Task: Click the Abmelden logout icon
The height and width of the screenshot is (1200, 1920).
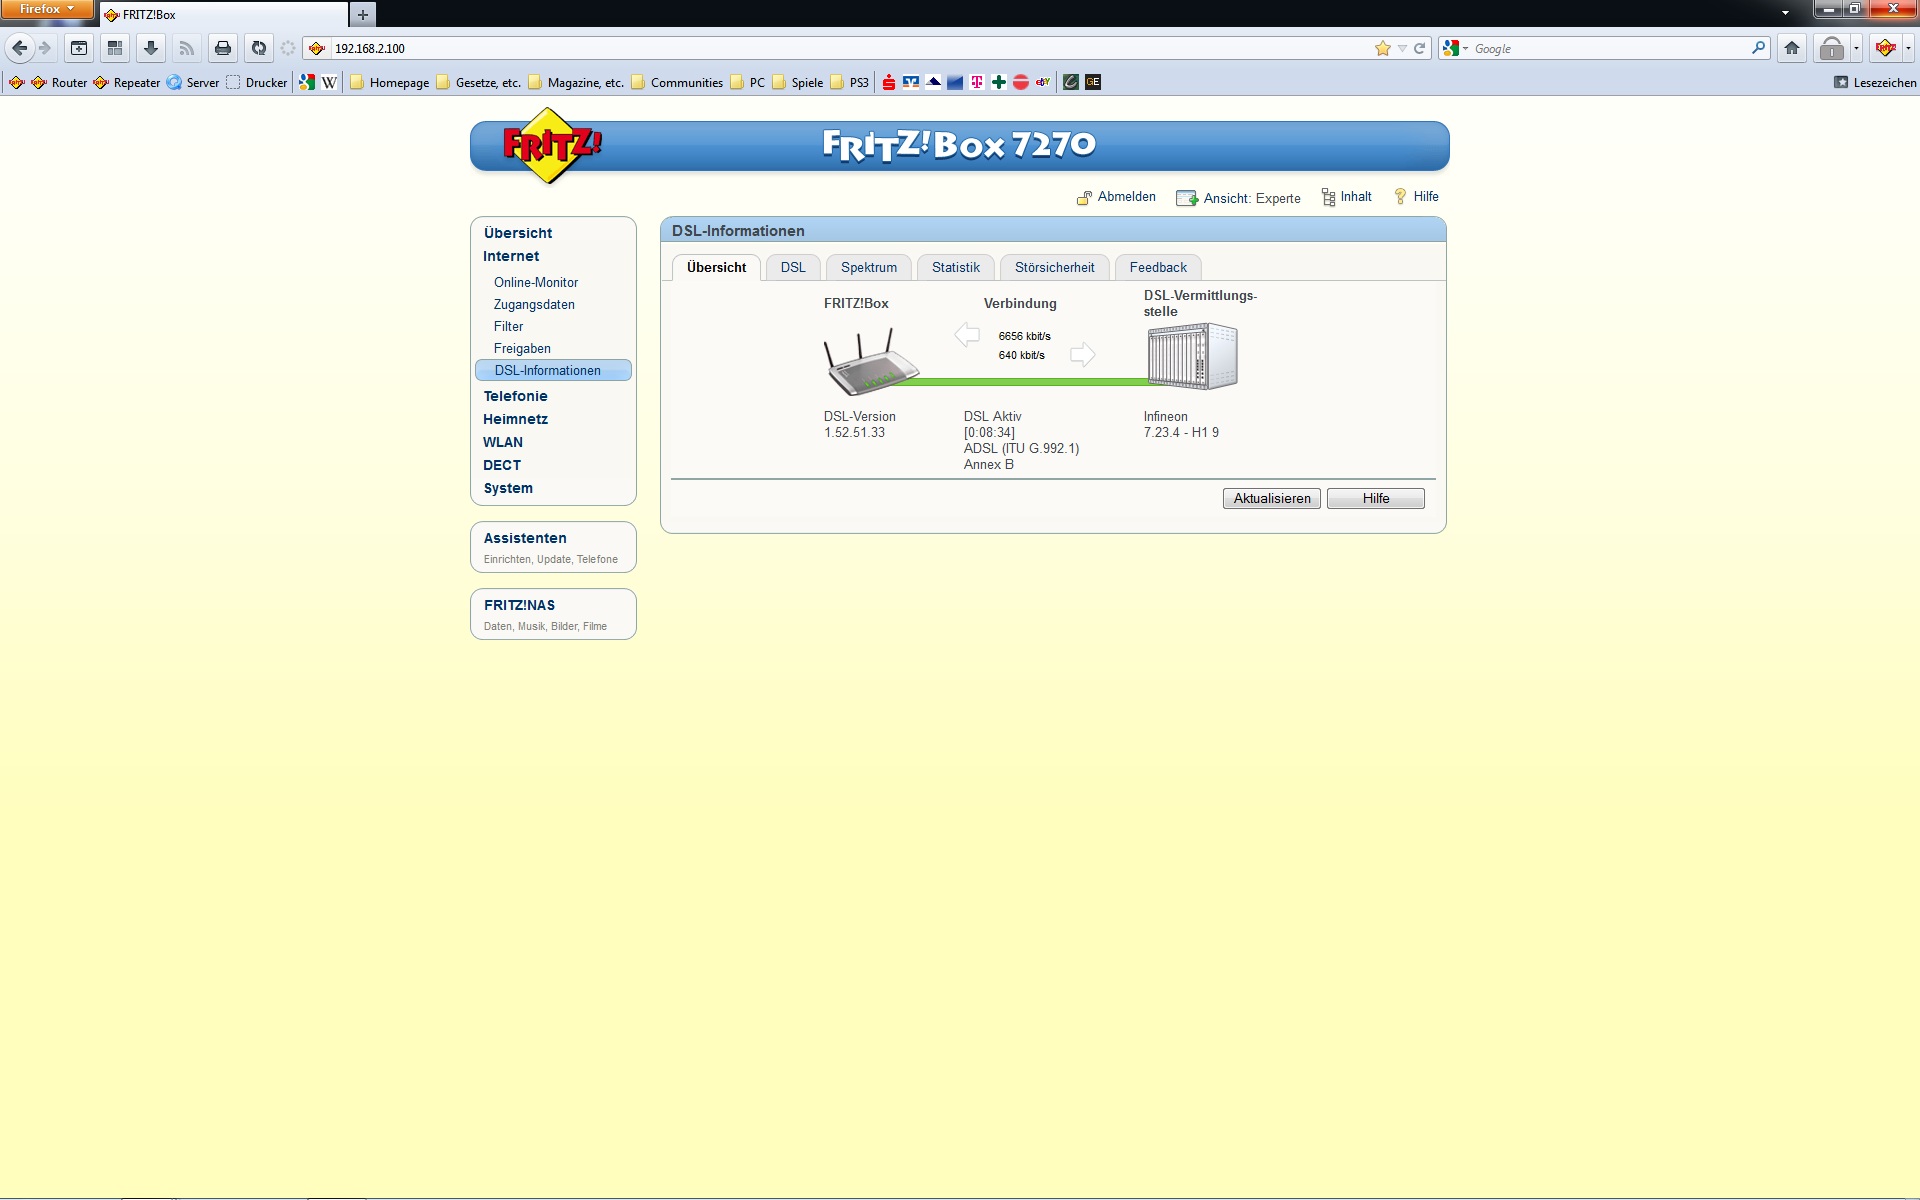Action: click(x=1084, y=198)
